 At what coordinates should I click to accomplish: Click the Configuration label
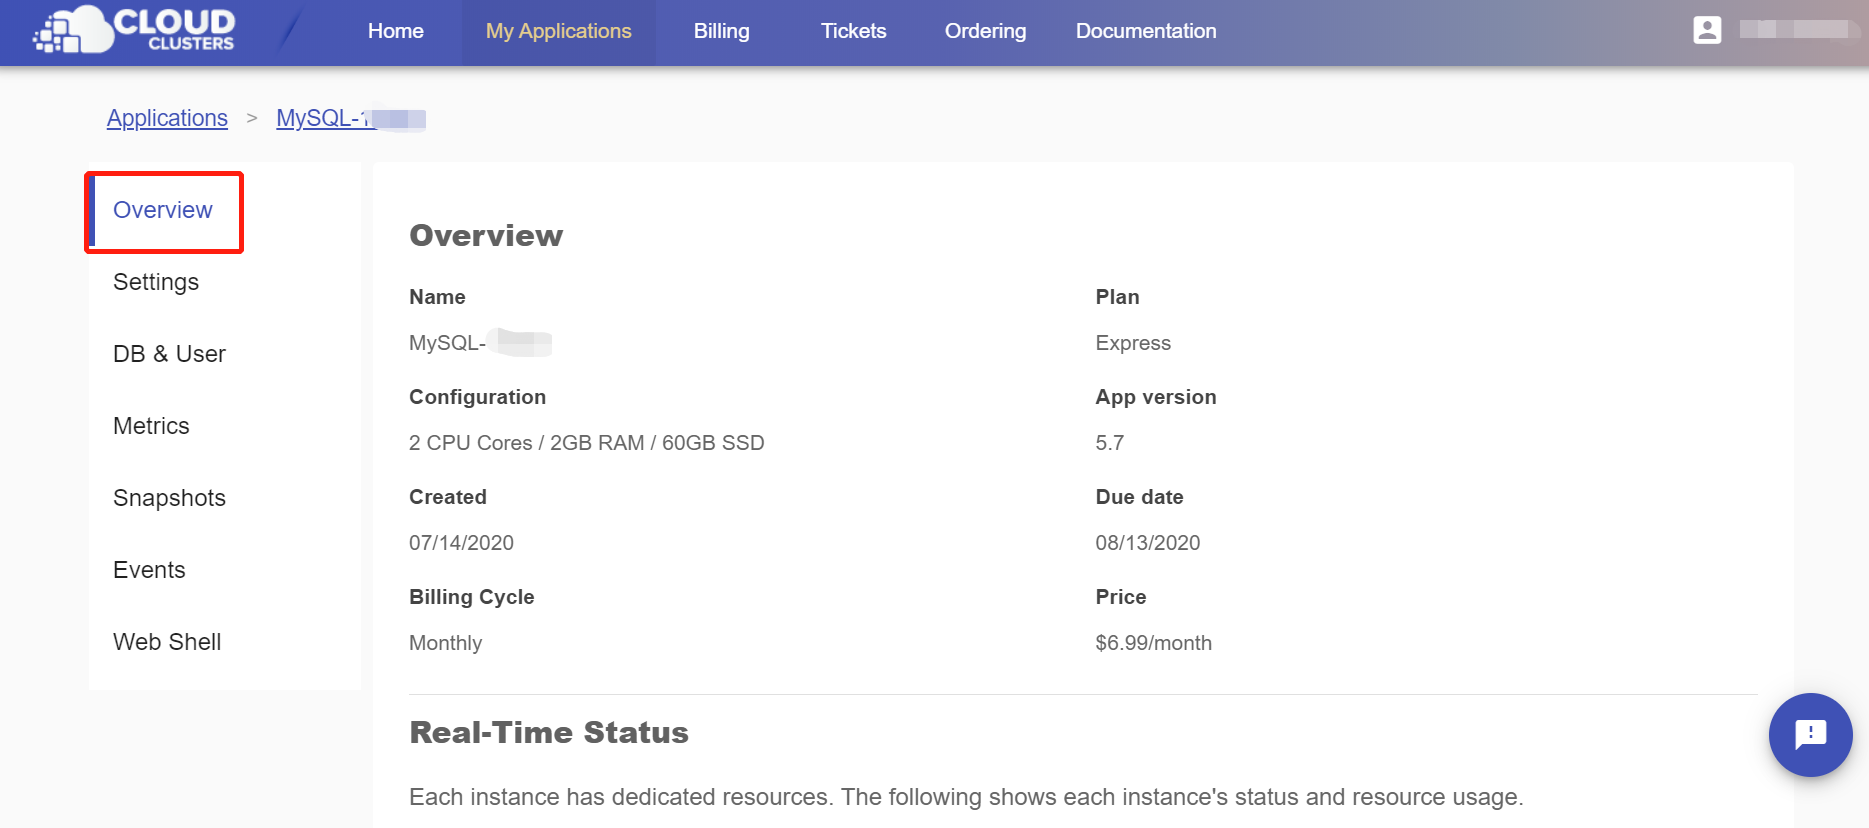tap(477, 397)
